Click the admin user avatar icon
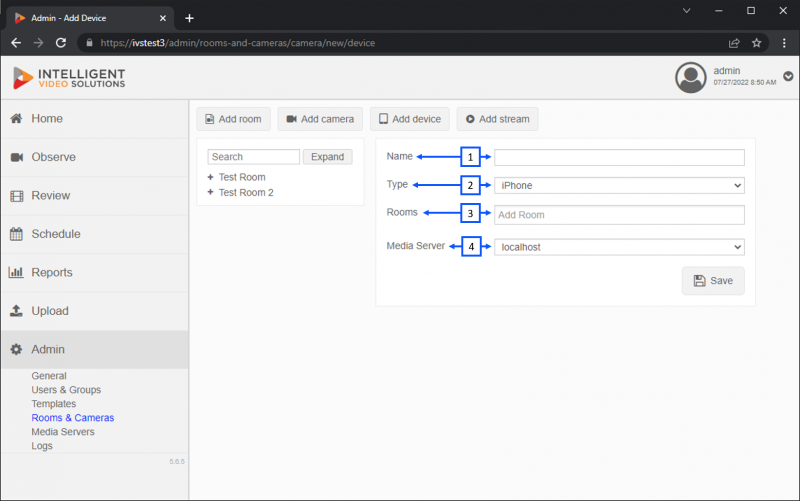 pyautogui.click(x=690, y=78)
